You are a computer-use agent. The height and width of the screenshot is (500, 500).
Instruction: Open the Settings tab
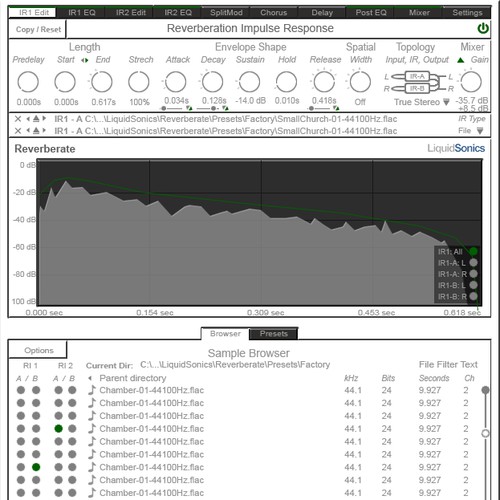(x=467, y=13)
